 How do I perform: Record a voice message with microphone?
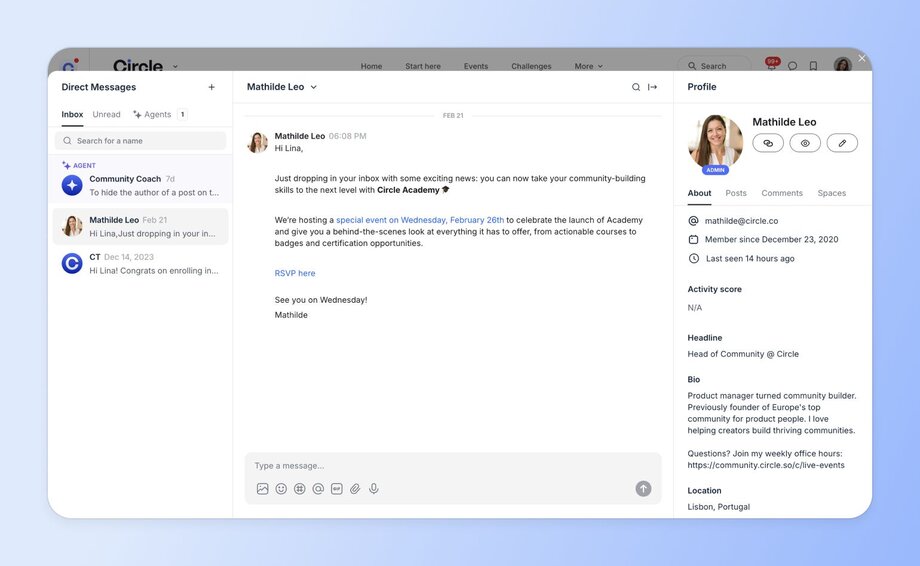pyautogui.click(x=374, y=489)
